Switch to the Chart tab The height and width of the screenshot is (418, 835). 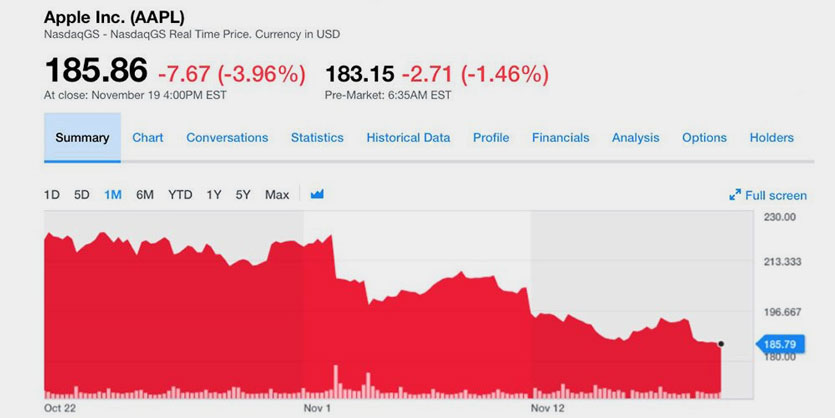point(148,138)
